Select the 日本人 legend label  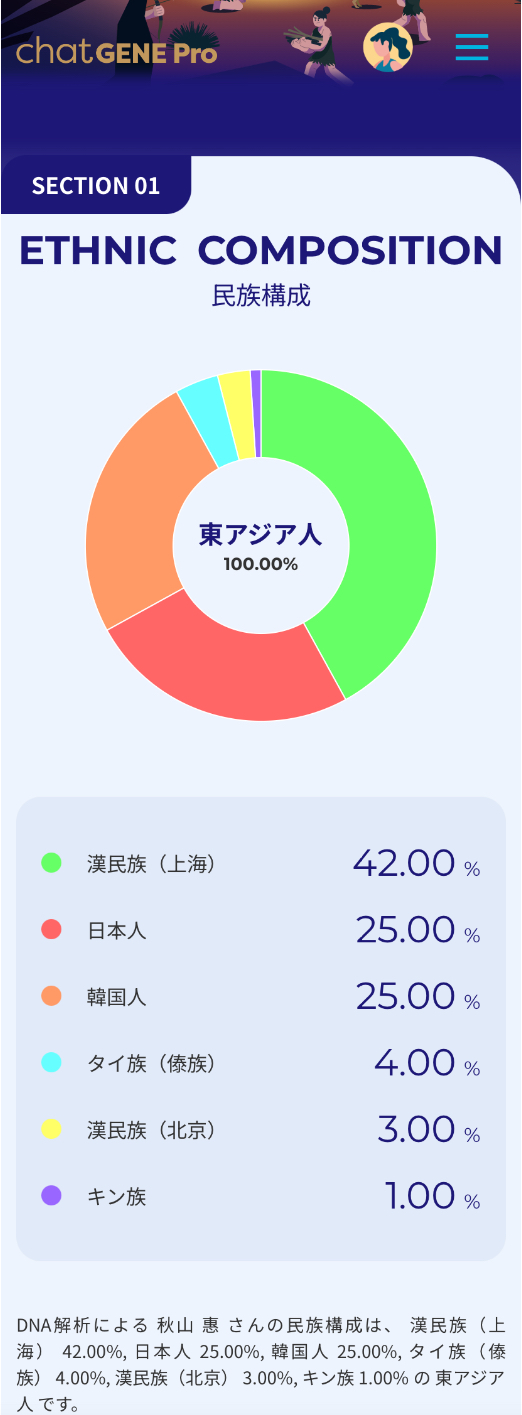[117, 930]
